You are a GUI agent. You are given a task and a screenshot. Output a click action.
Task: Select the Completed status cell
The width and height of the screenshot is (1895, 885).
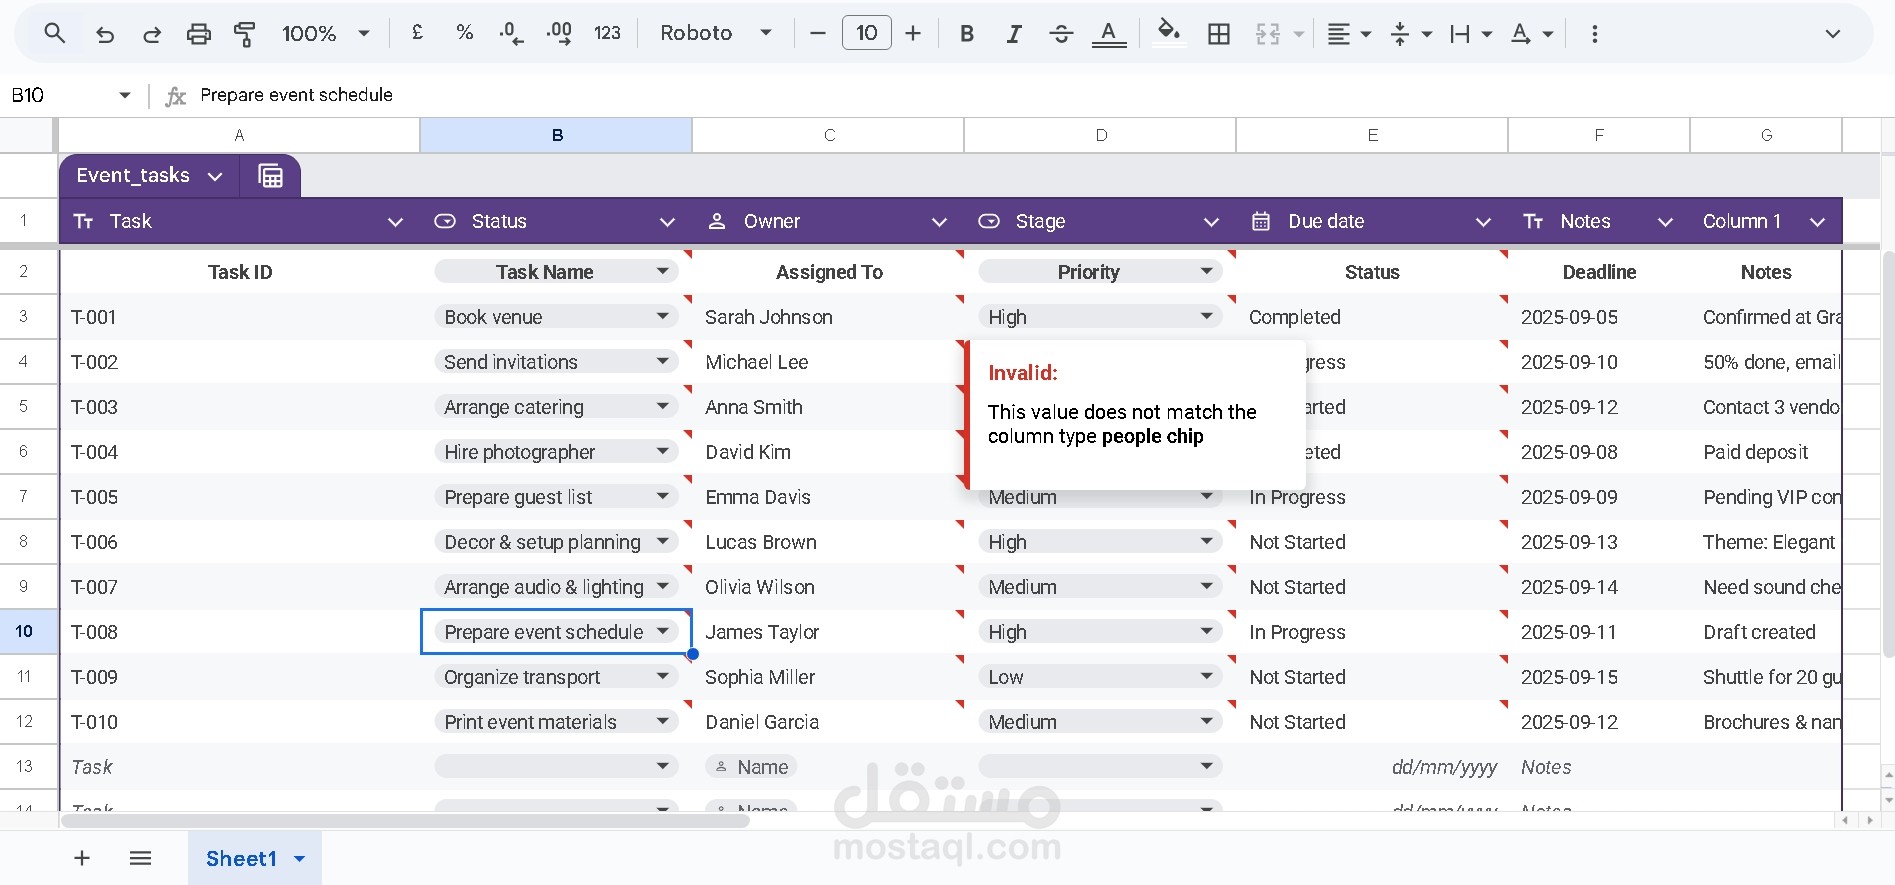pyautogui.click(x=1372, y=317)
